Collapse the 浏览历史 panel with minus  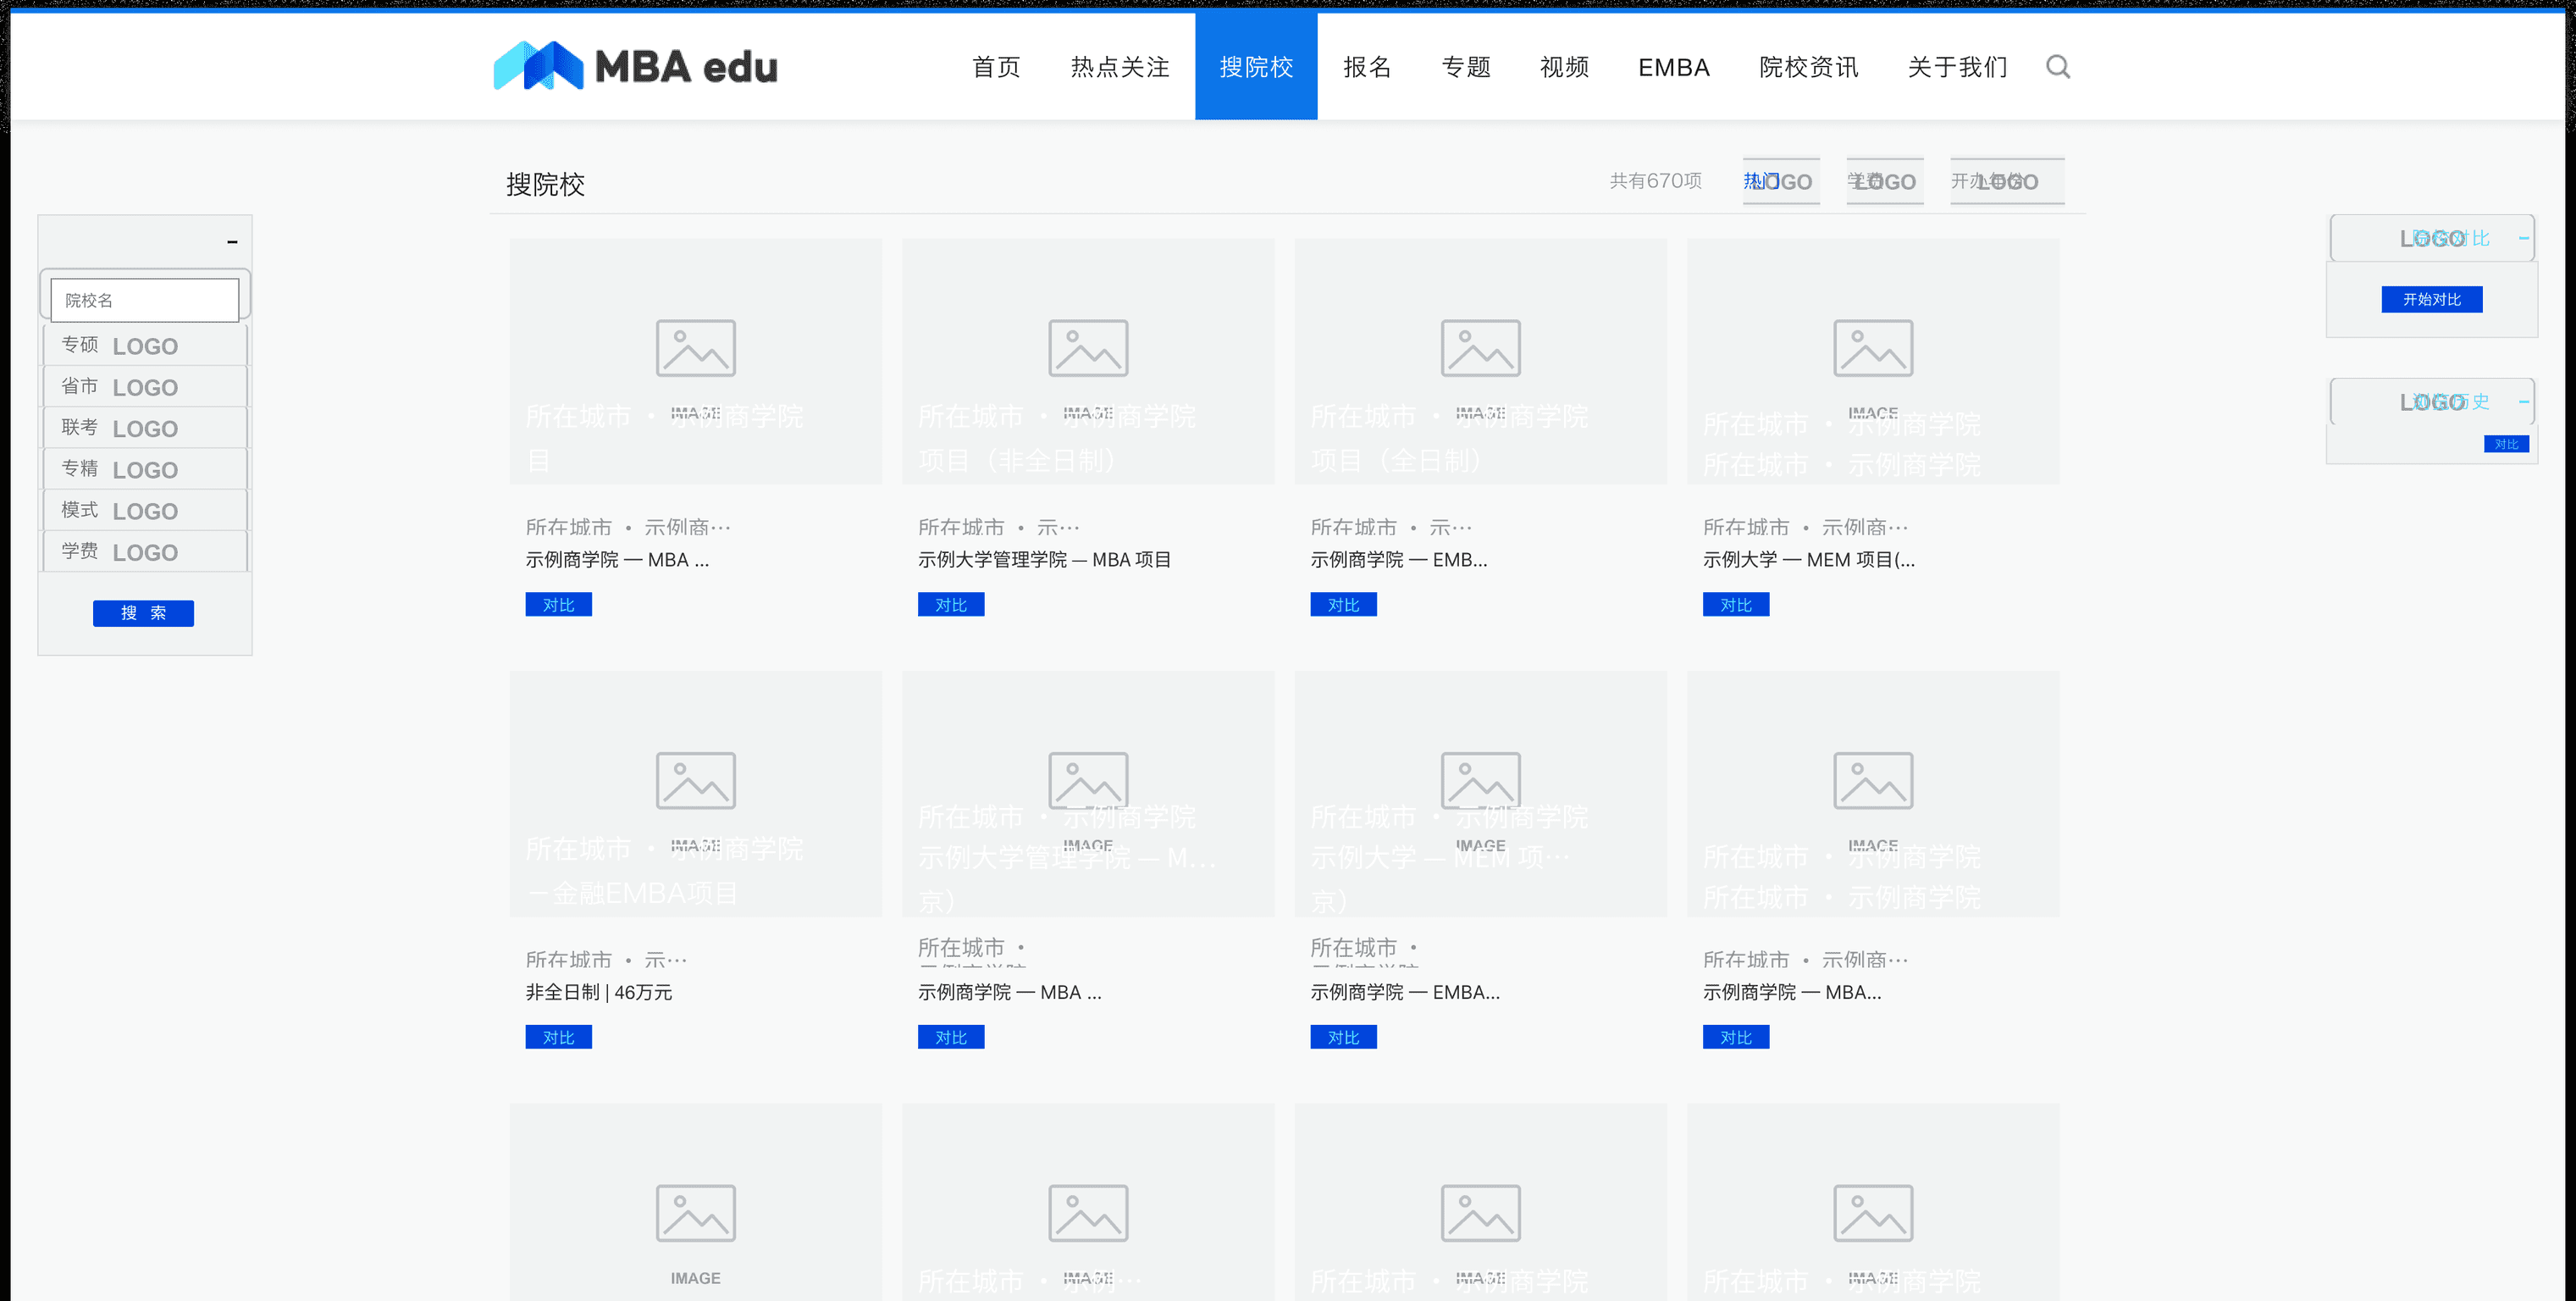2523,402
